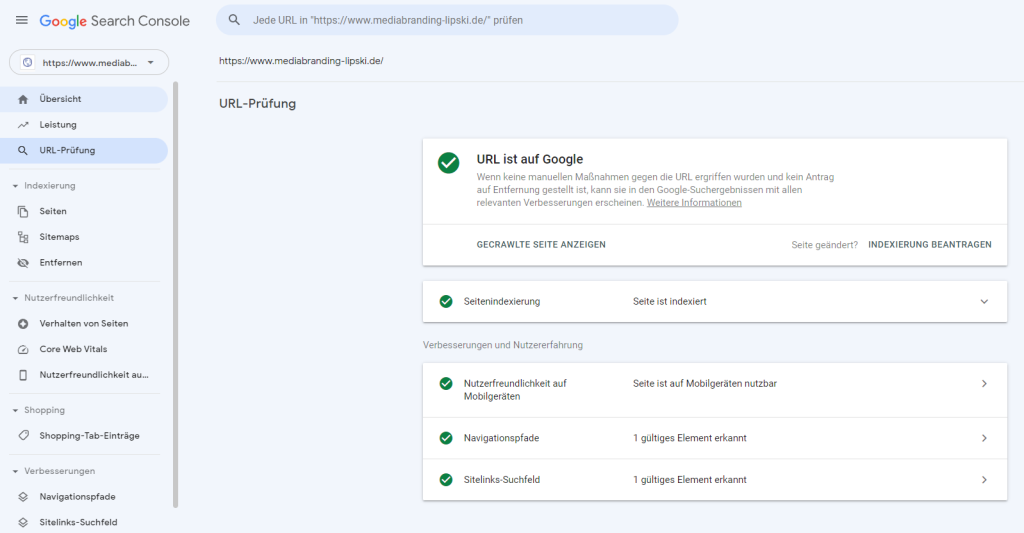Click the gauge icon beside Core Web Vitals
This screenshot has height=533, width=1024.
23,349
